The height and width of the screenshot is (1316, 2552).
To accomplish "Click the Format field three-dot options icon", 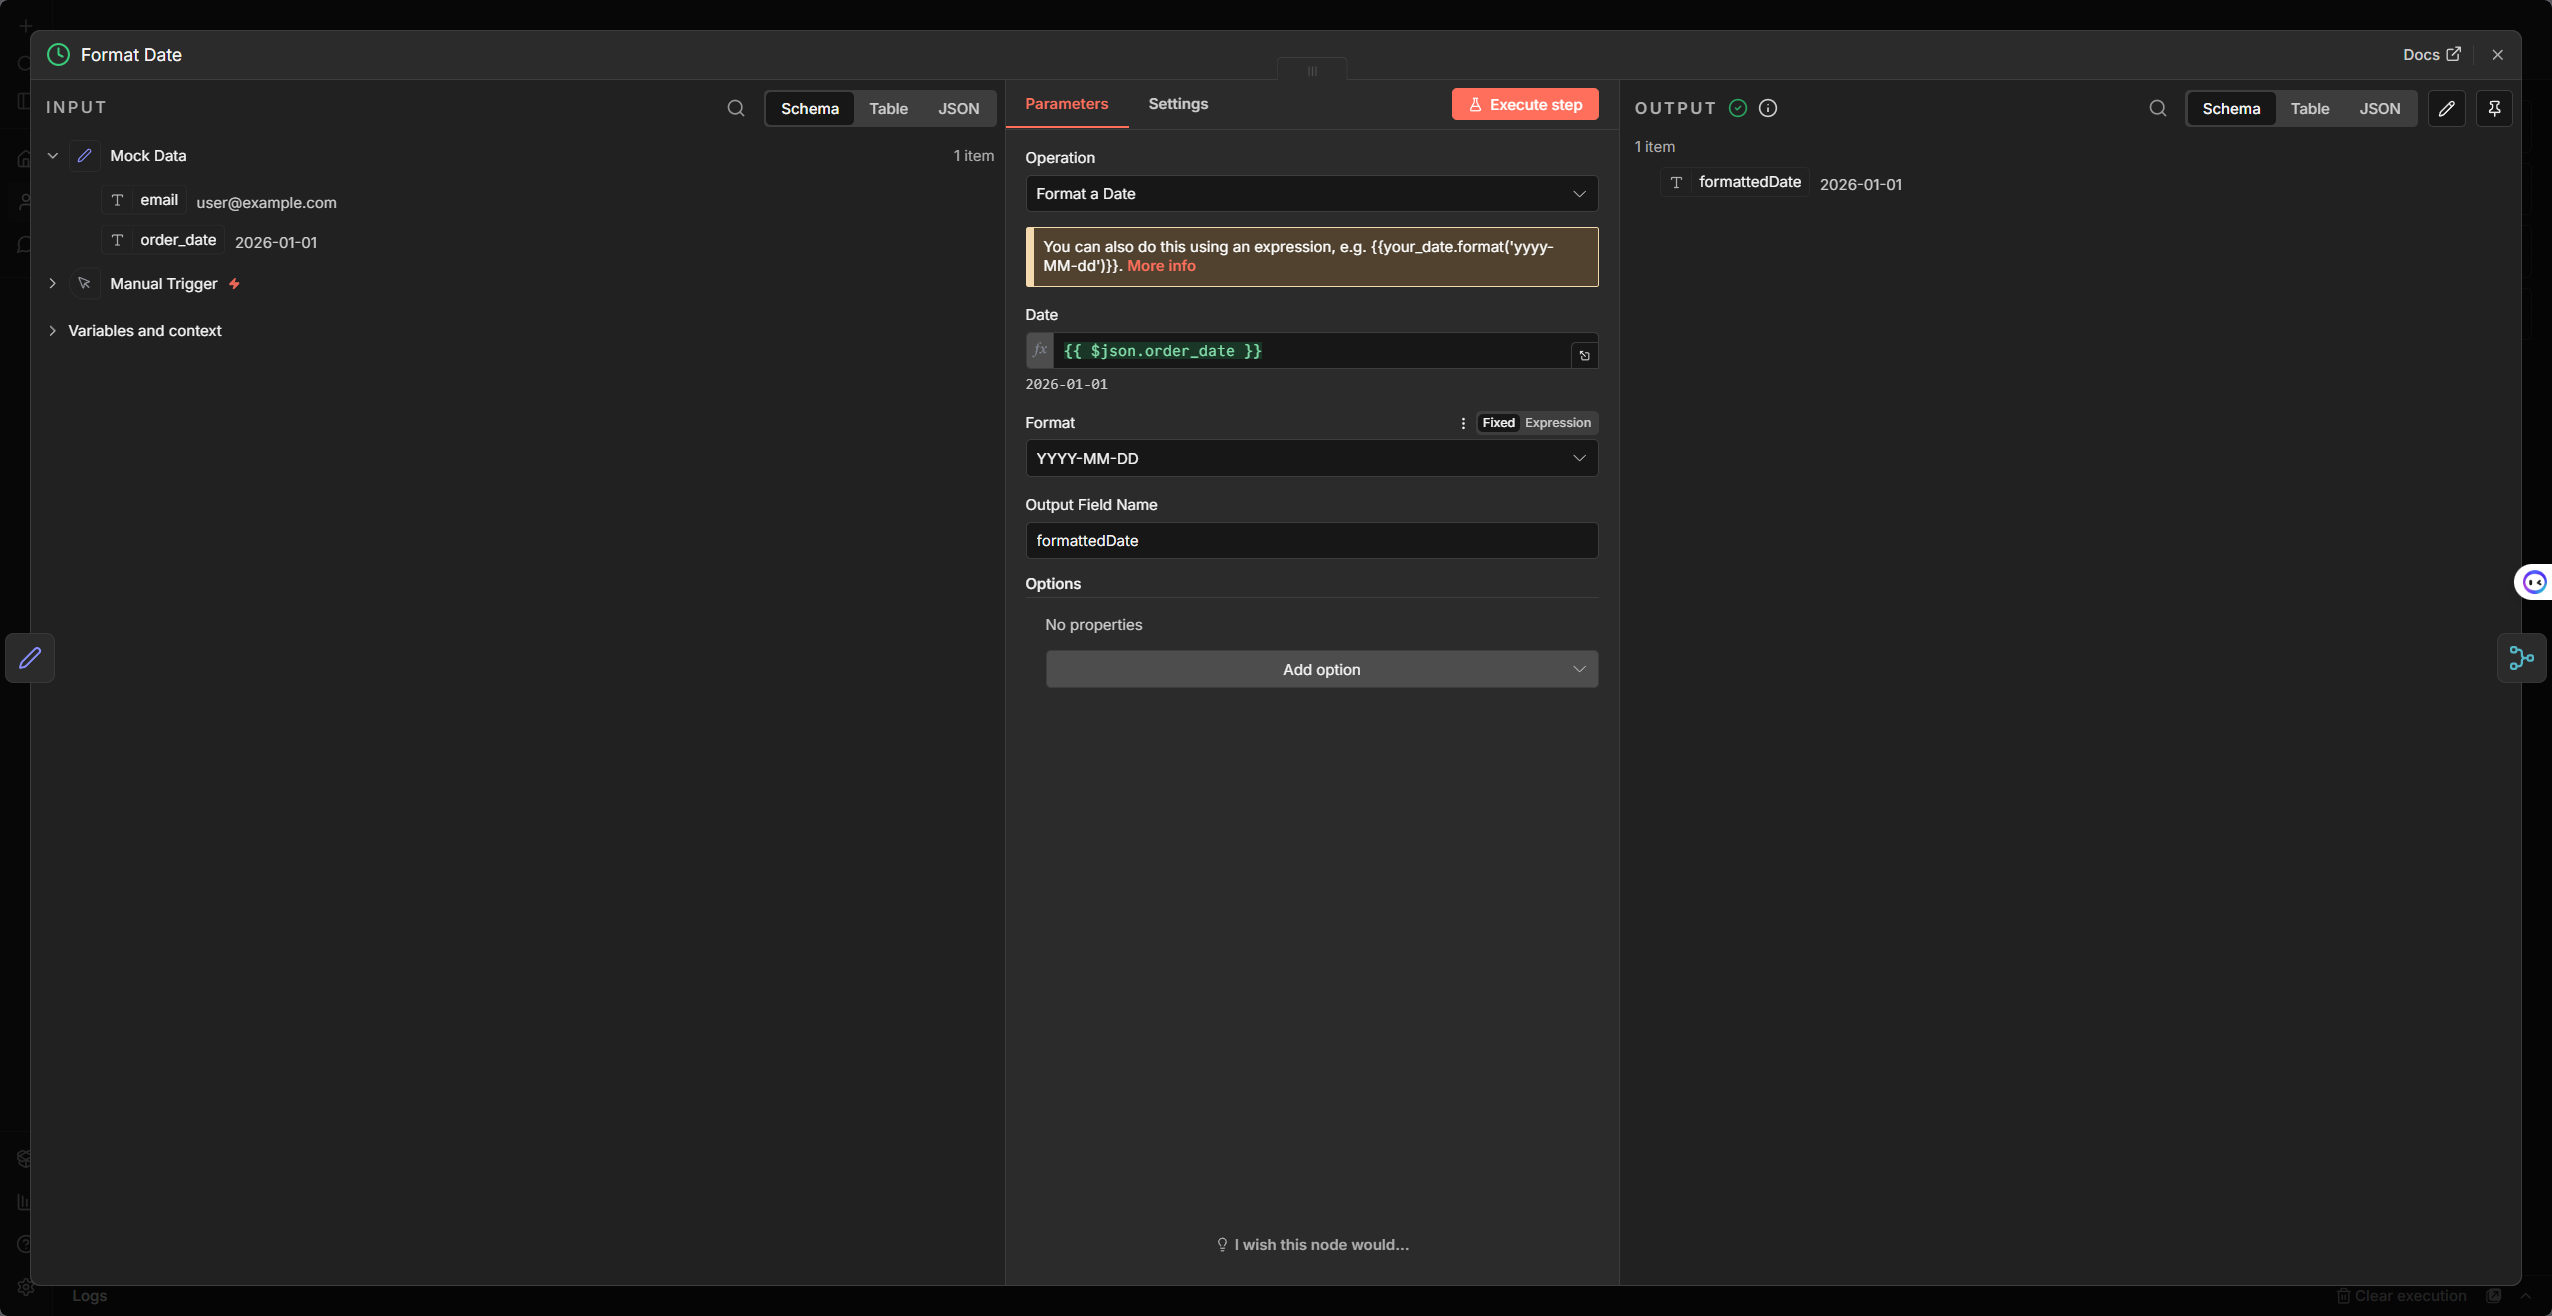I will pyautogui.click(x=1463, y=423).
